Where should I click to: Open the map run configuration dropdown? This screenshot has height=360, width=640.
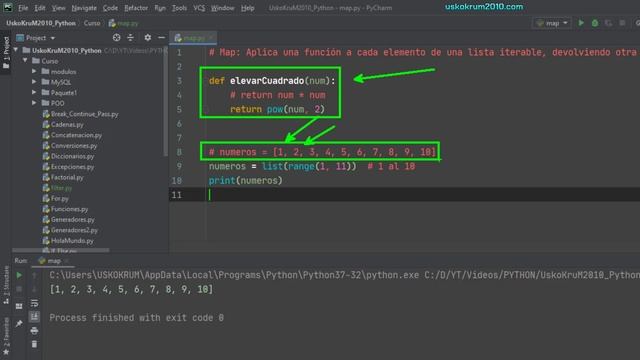[552, 23]
